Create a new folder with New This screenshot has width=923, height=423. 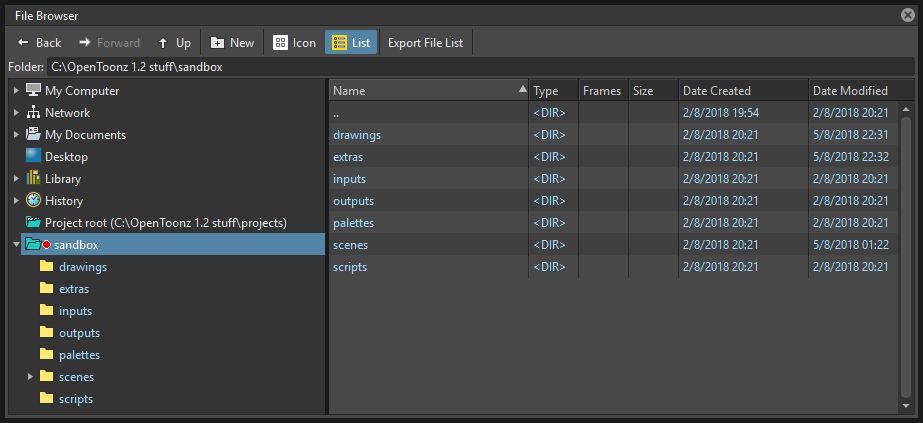[233, 43]
